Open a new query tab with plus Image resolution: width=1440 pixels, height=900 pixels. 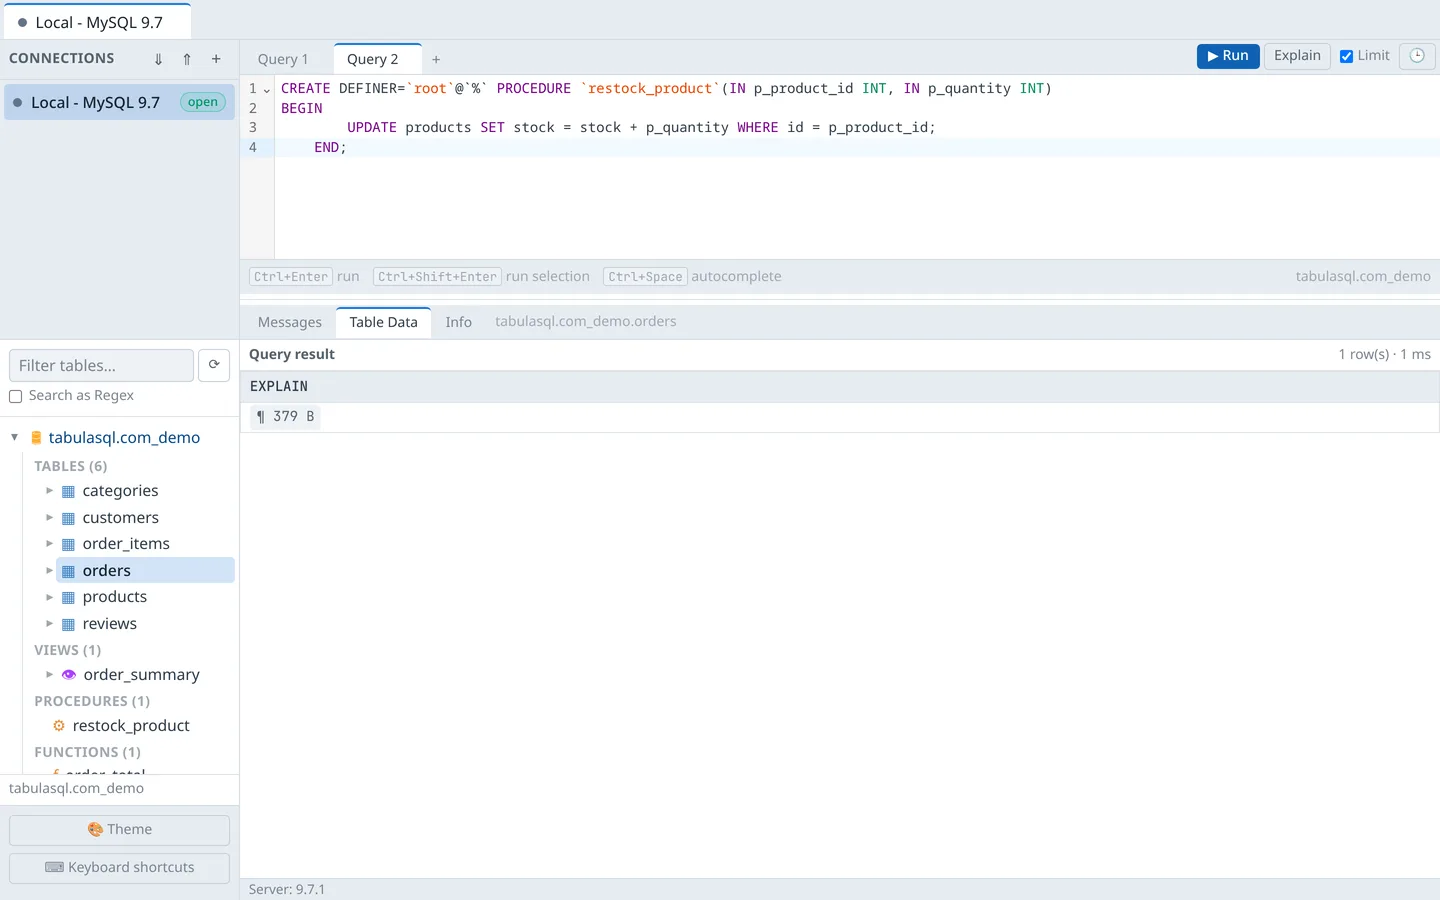click(x=436, y=60)
